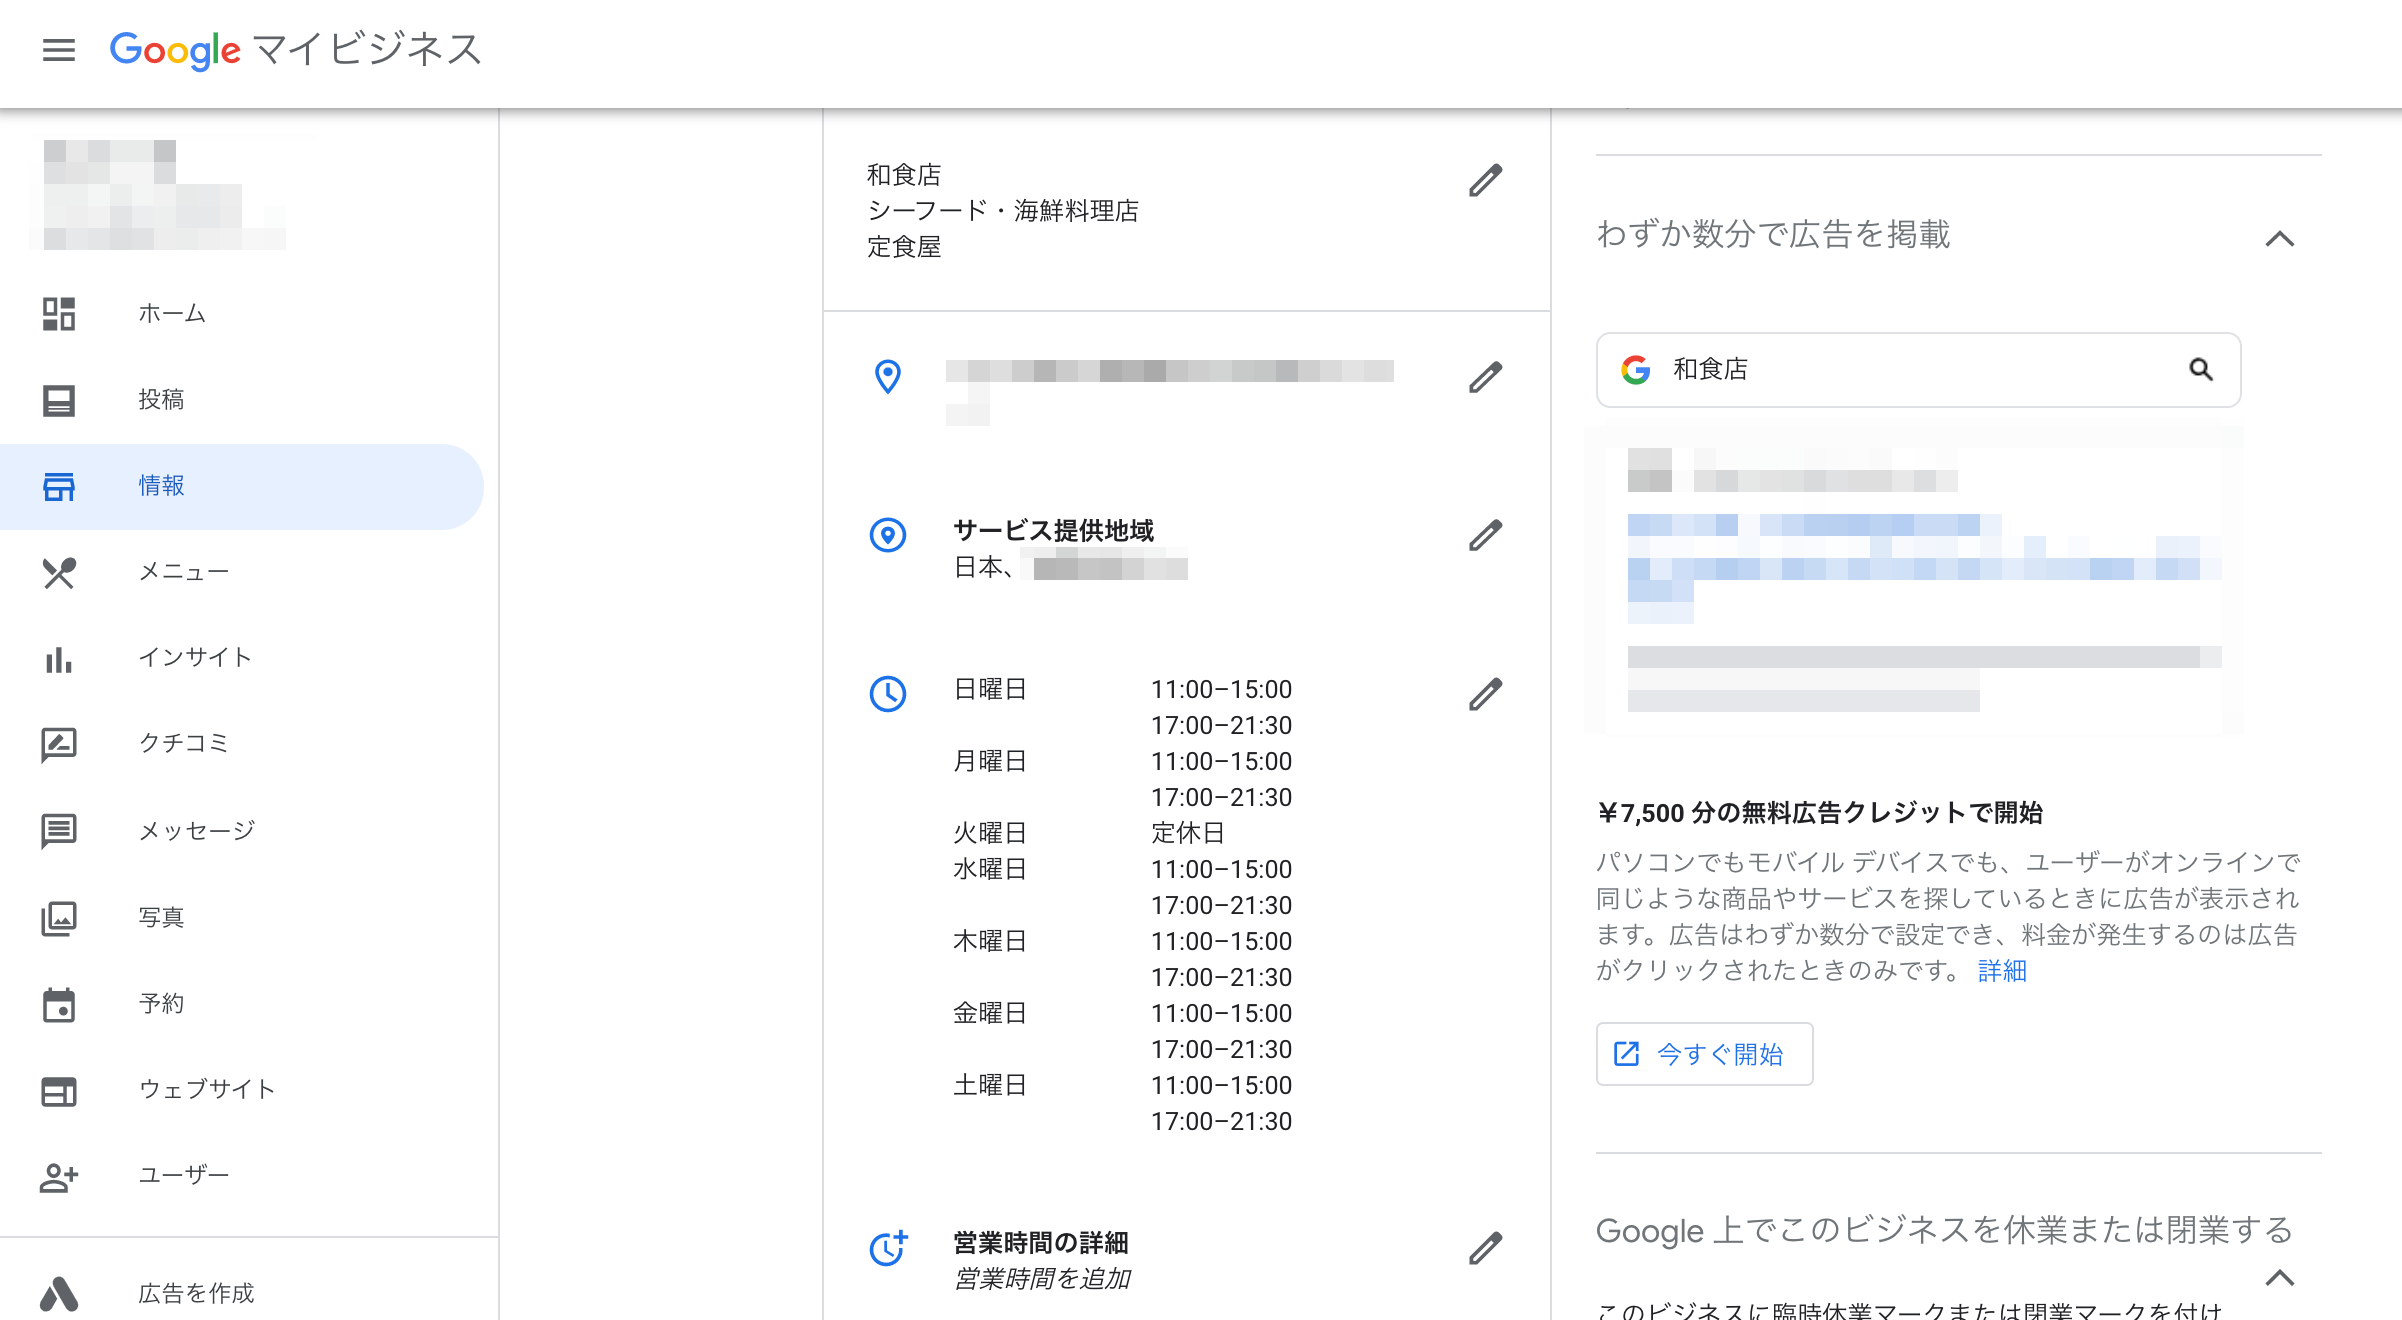Click the ユーザー add person icon
Screen dimensions: 2402x1320
(59, 1176)
